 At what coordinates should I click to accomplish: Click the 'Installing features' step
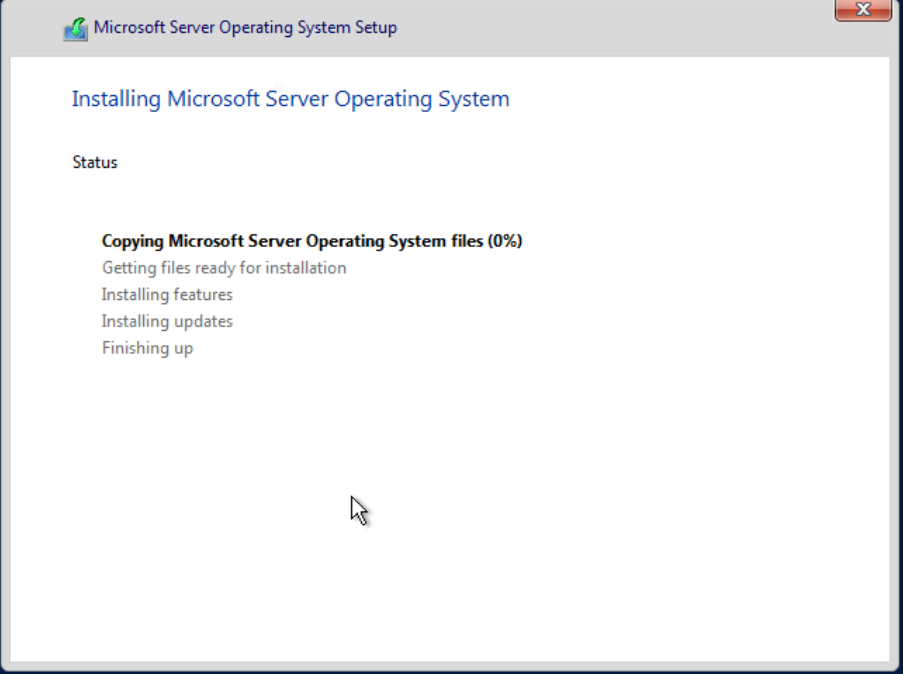tap(167, 295)
